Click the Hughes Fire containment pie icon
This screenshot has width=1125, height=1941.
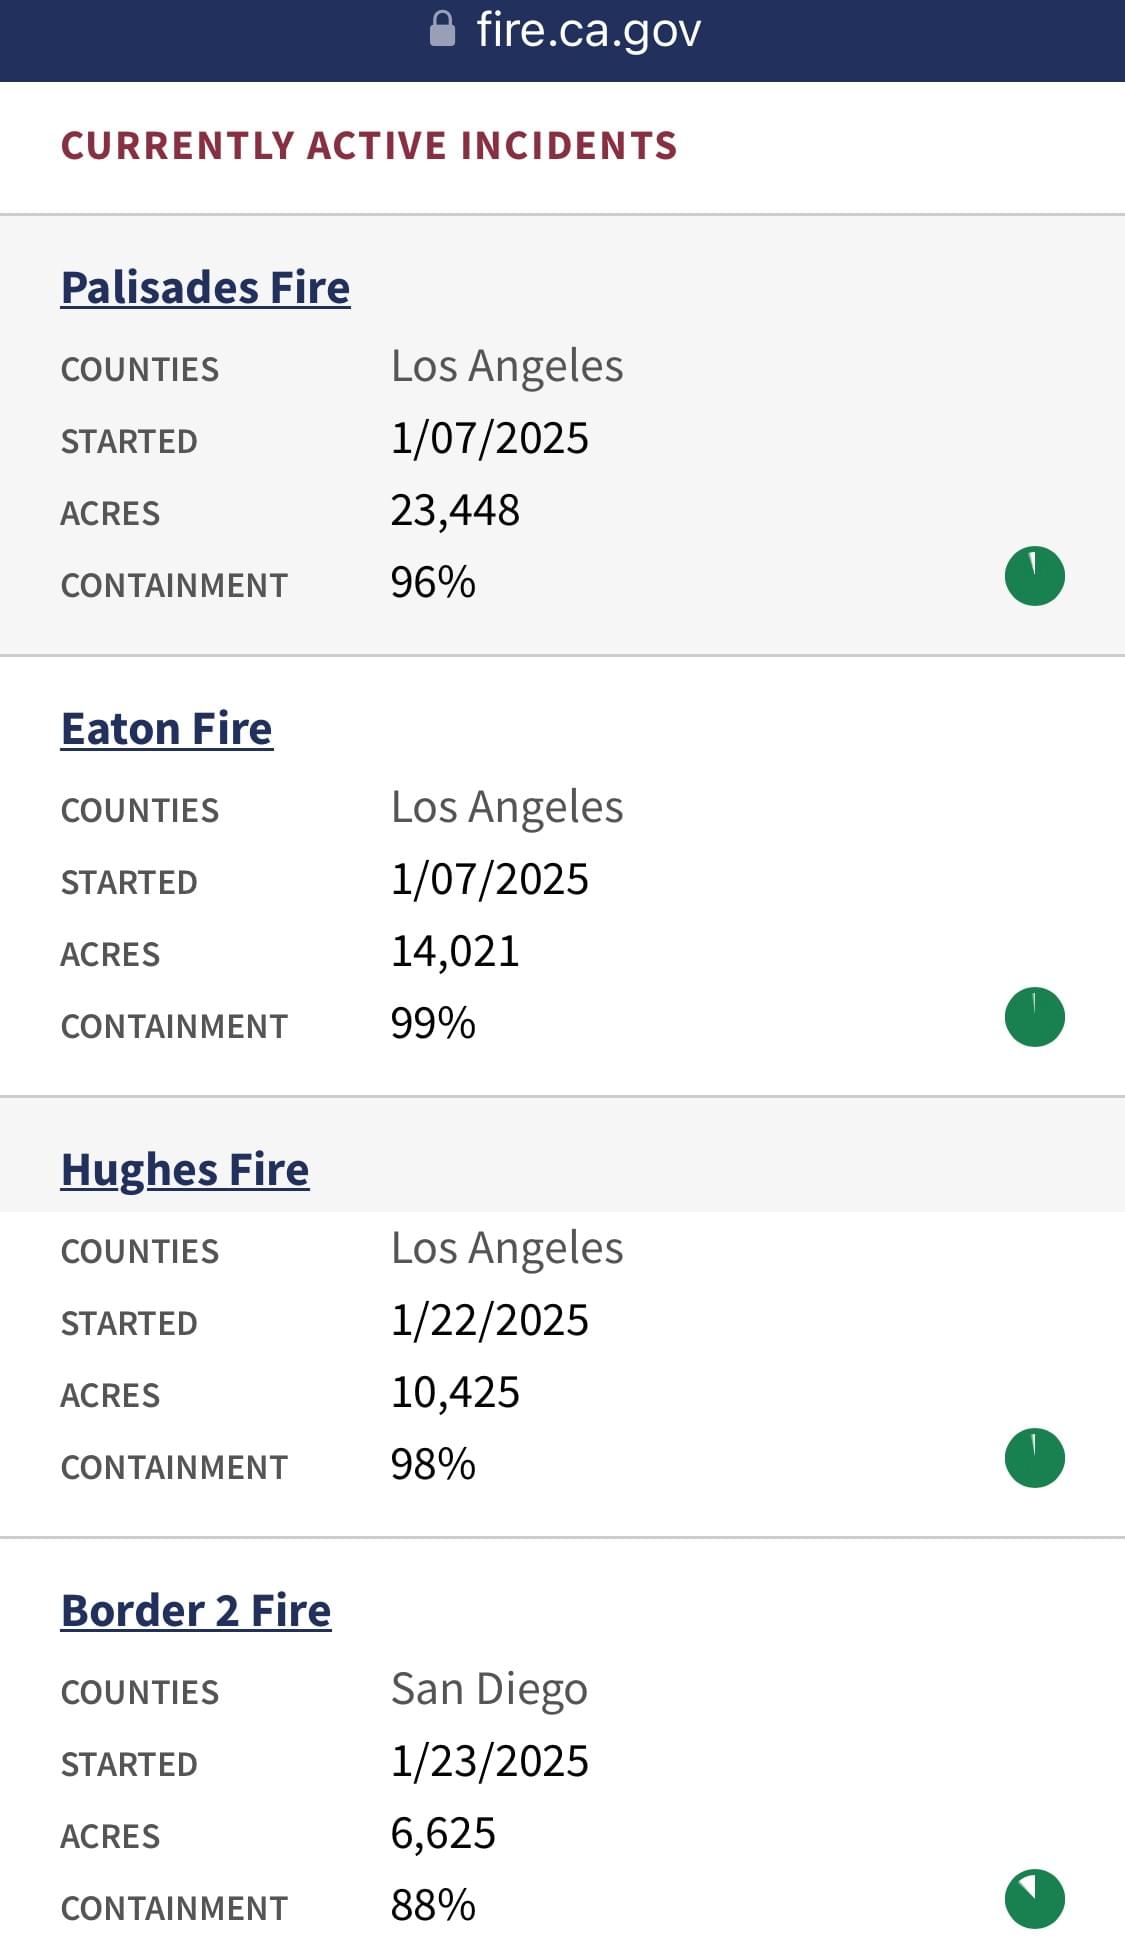[x=1035, y=1458]
